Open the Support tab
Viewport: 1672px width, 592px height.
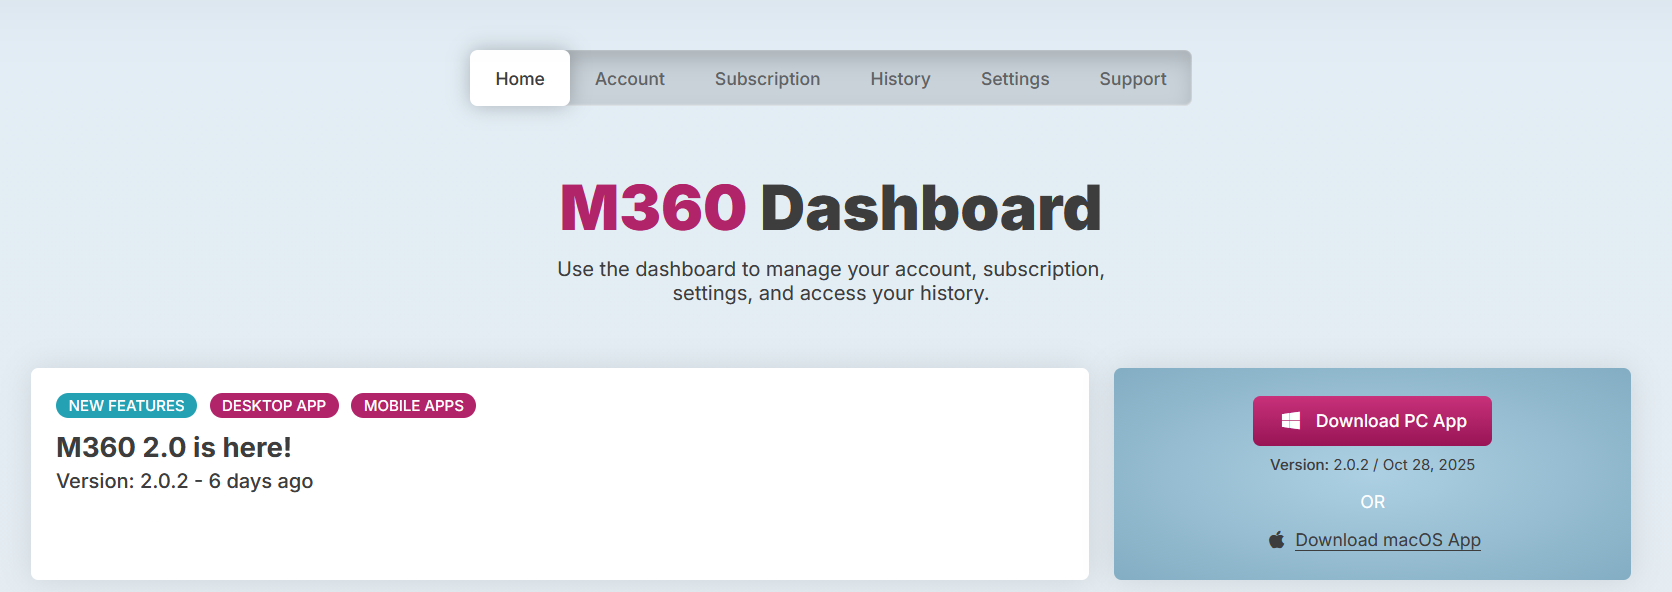(x=1132, y=79)
